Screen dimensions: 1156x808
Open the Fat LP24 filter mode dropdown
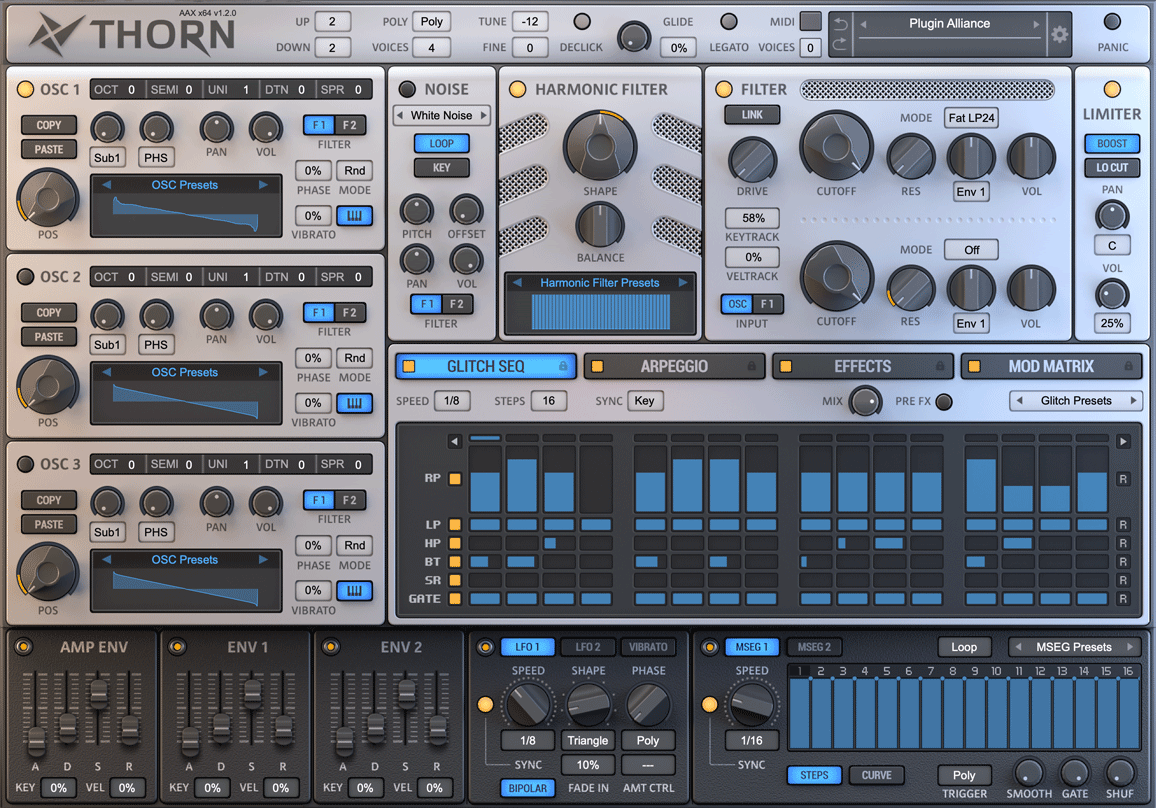pyautogui.click(x=971, y=118)
